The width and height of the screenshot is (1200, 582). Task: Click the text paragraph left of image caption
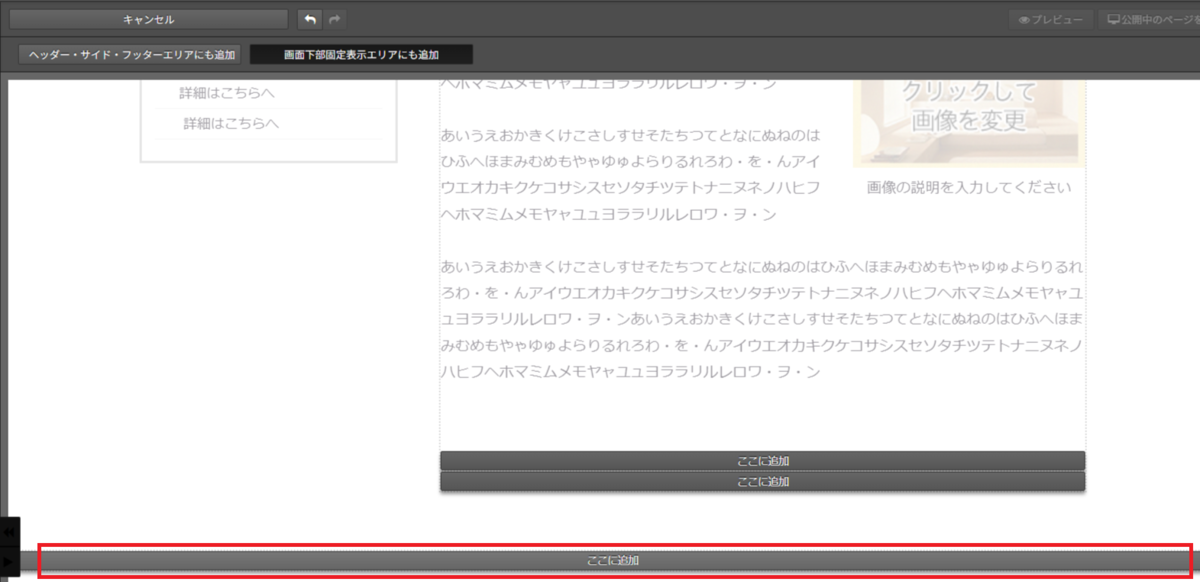tap(630, 175)
